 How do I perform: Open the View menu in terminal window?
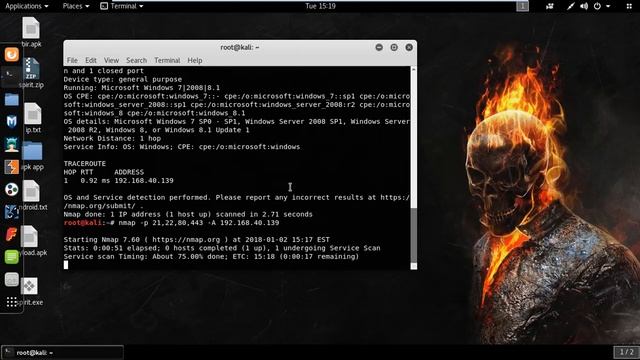click(x=111, y=60)
